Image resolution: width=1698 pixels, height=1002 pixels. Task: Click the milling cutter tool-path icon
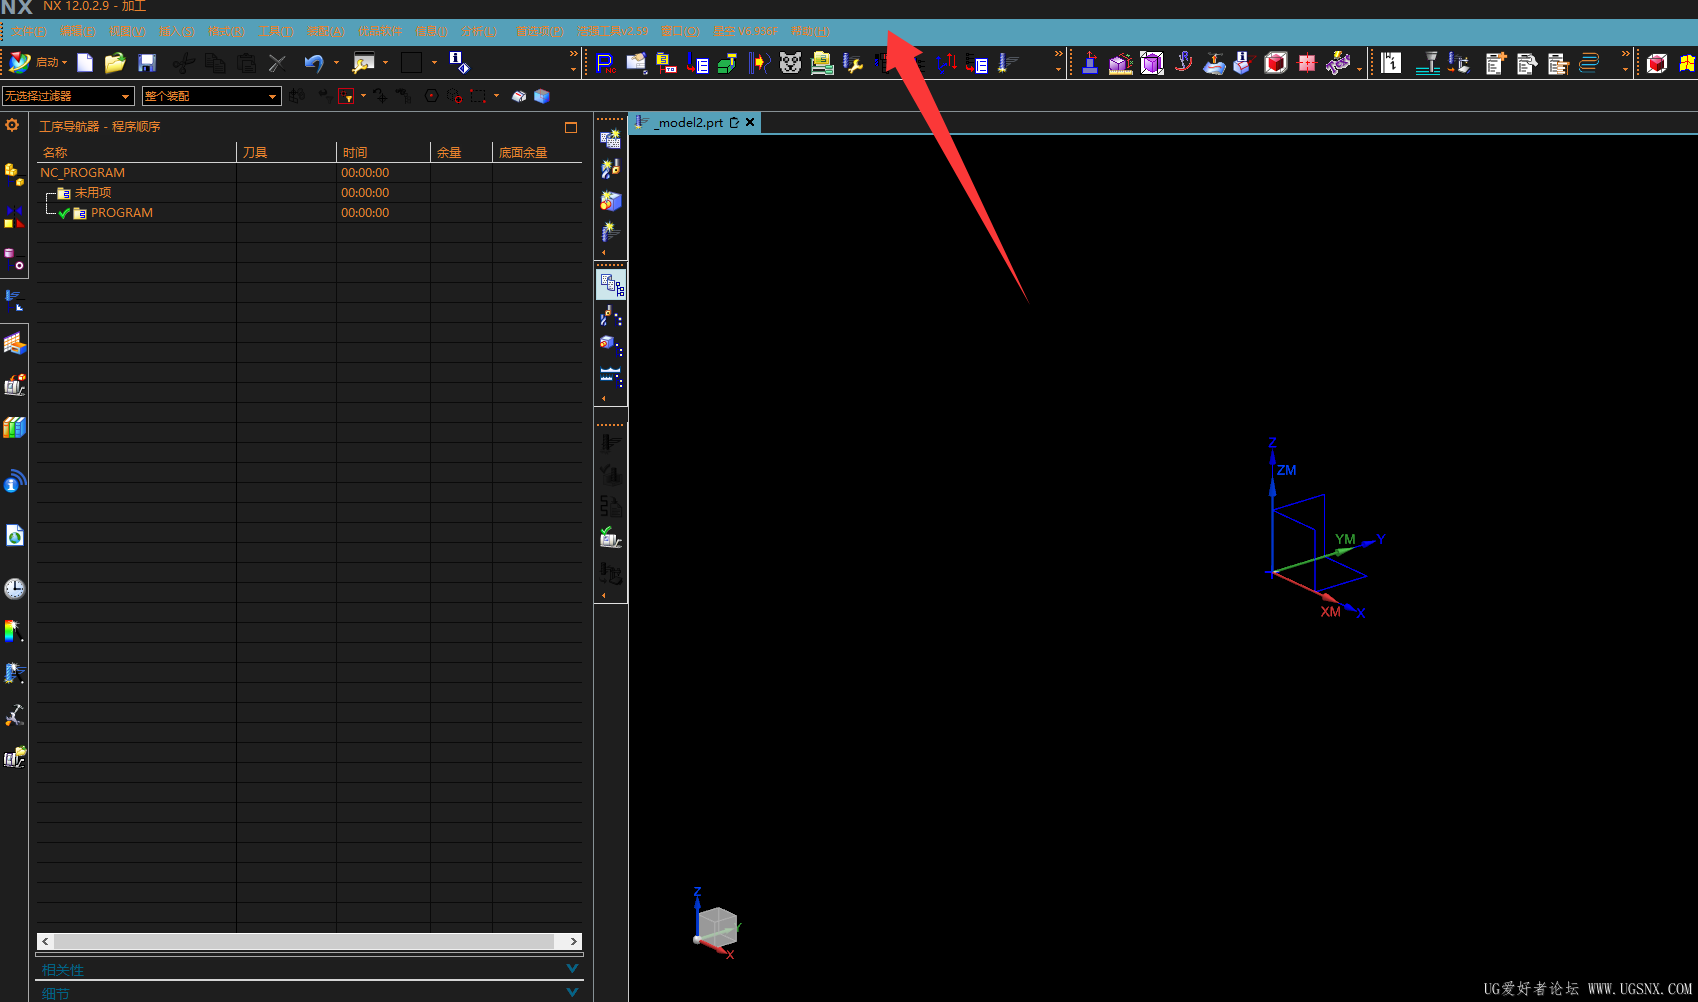[1429, 63]
